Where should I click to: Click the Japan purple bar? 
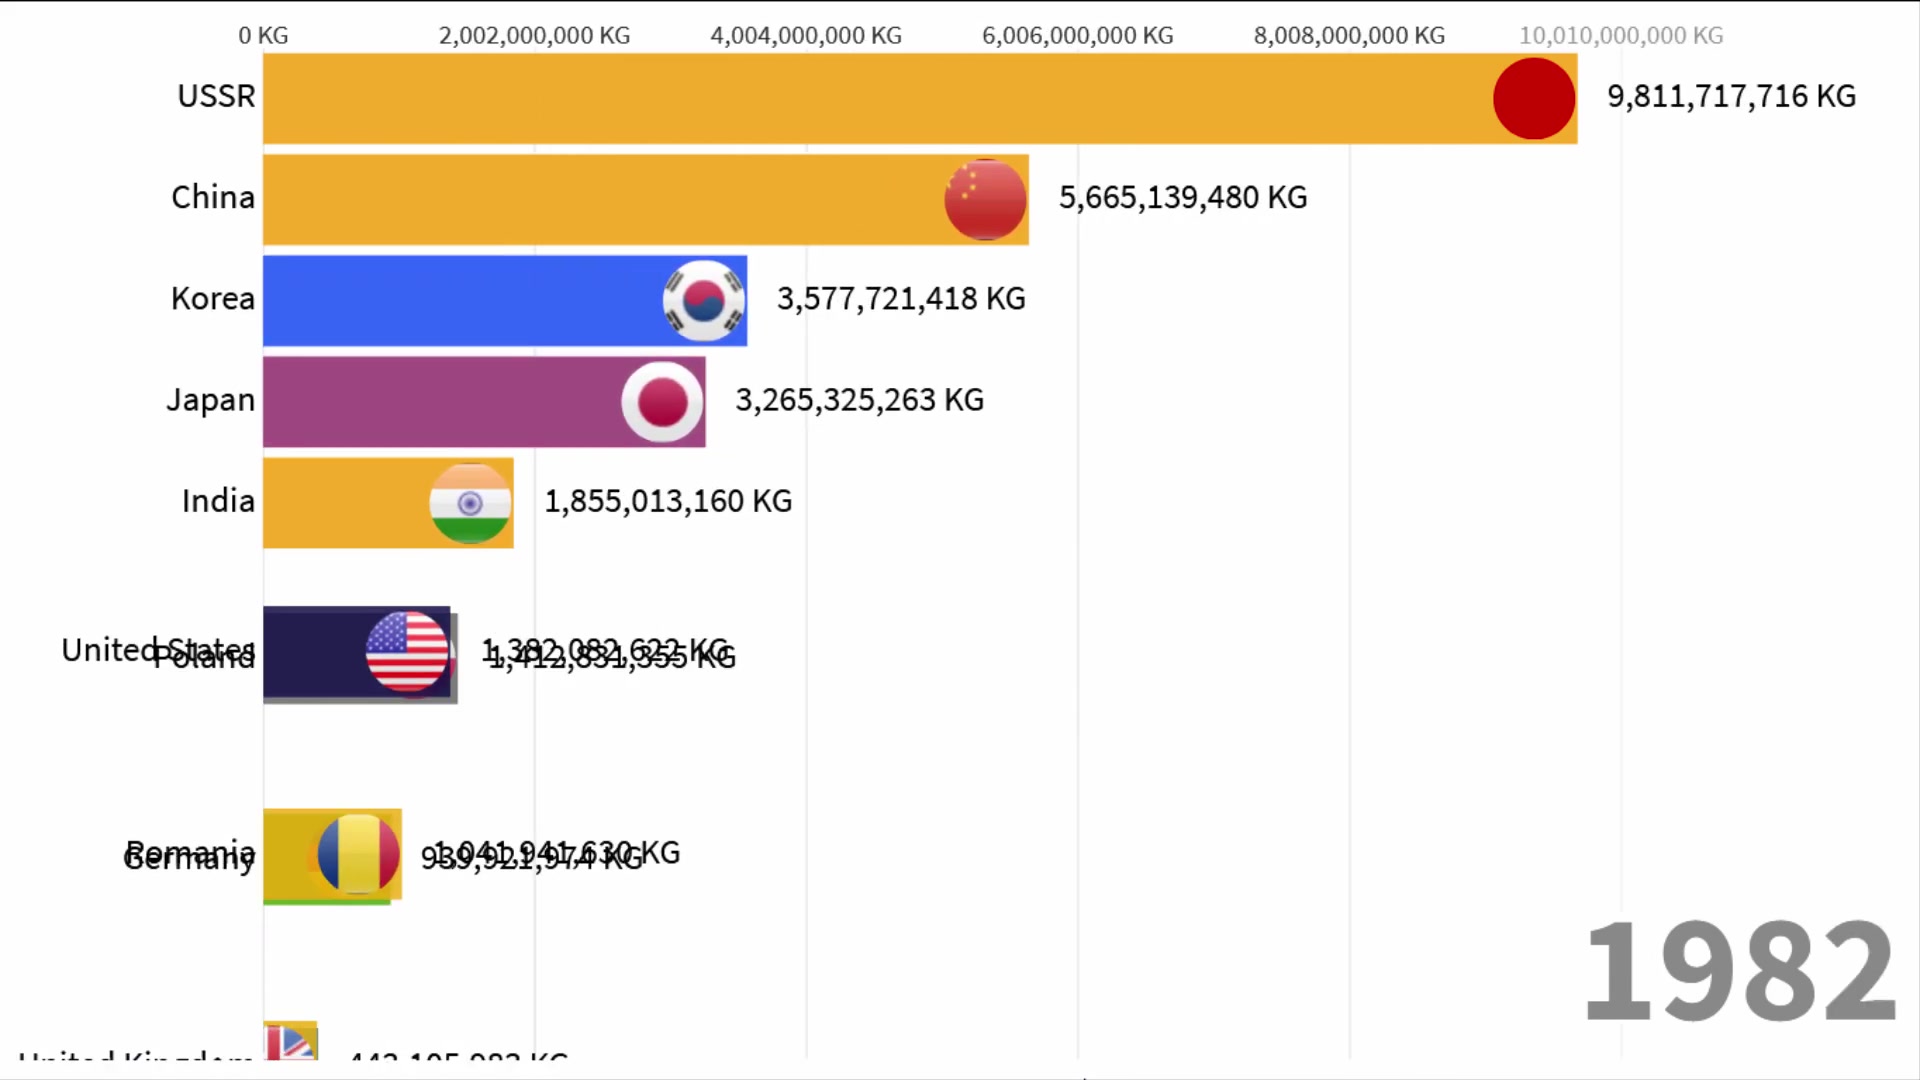[484, 402]
